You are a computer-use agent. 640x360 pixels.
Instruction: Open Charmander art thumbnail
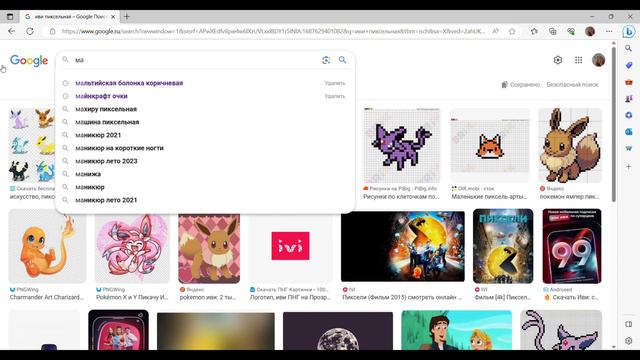coord(47,246)
